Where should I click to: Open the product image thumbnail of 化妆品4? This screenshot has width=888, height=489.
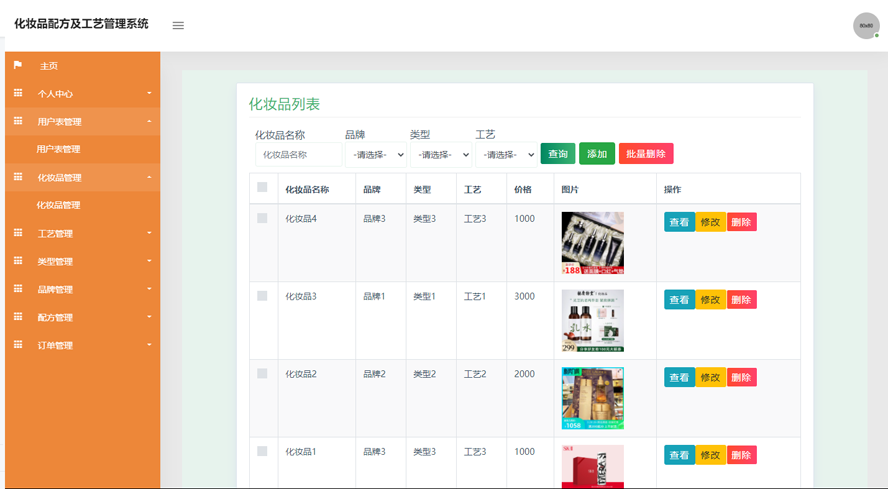pos(592,243)
